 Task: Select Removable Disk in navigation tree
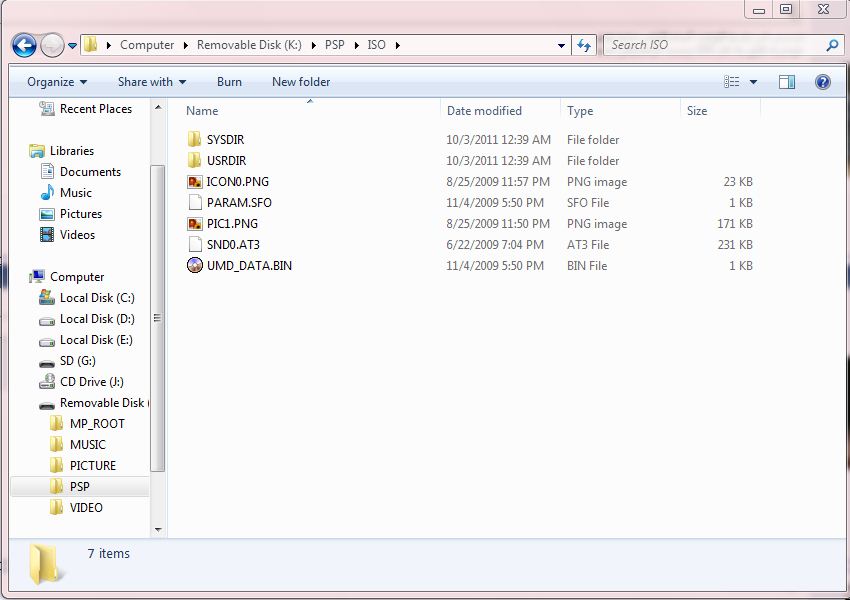[93, 403]
